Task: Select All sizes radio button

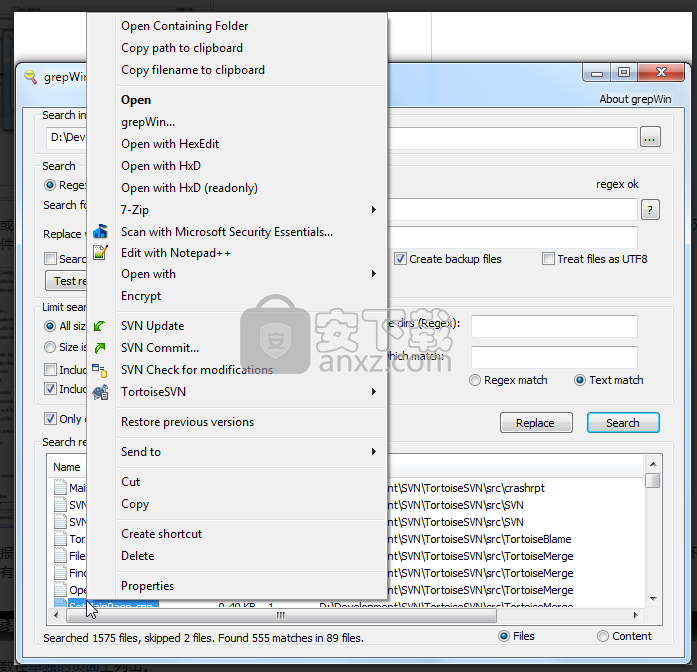Action: point(50,326)
